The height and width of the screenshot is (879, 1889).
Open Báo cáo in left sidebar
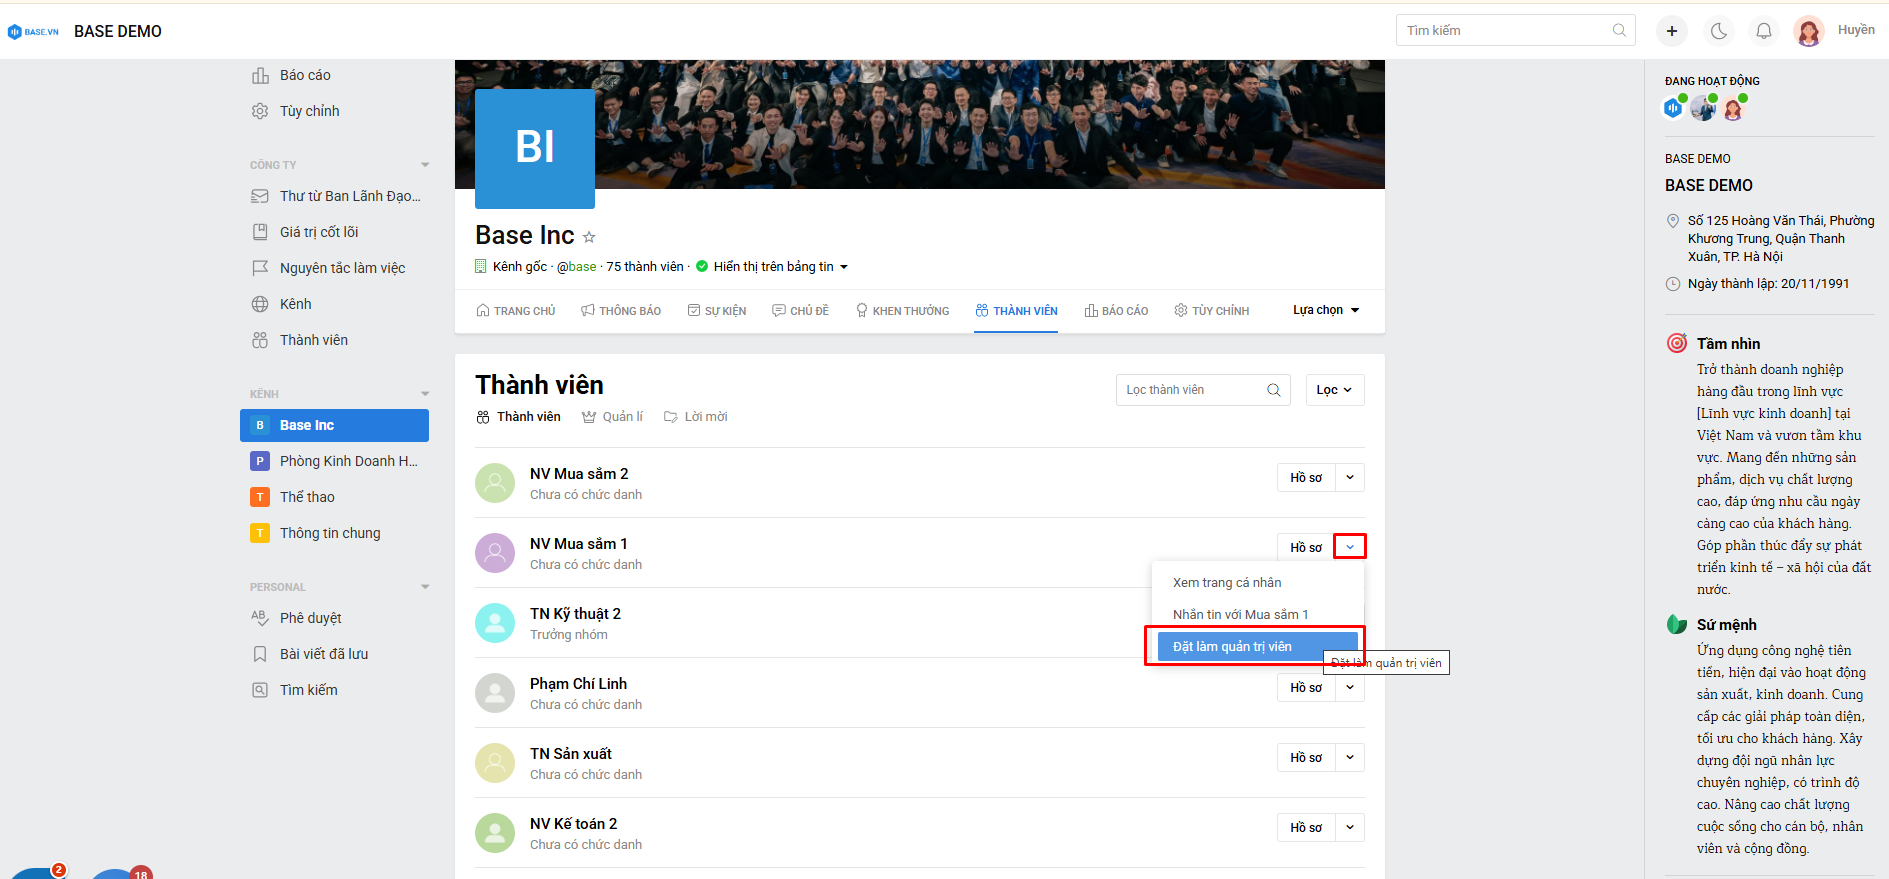(305, 75)
